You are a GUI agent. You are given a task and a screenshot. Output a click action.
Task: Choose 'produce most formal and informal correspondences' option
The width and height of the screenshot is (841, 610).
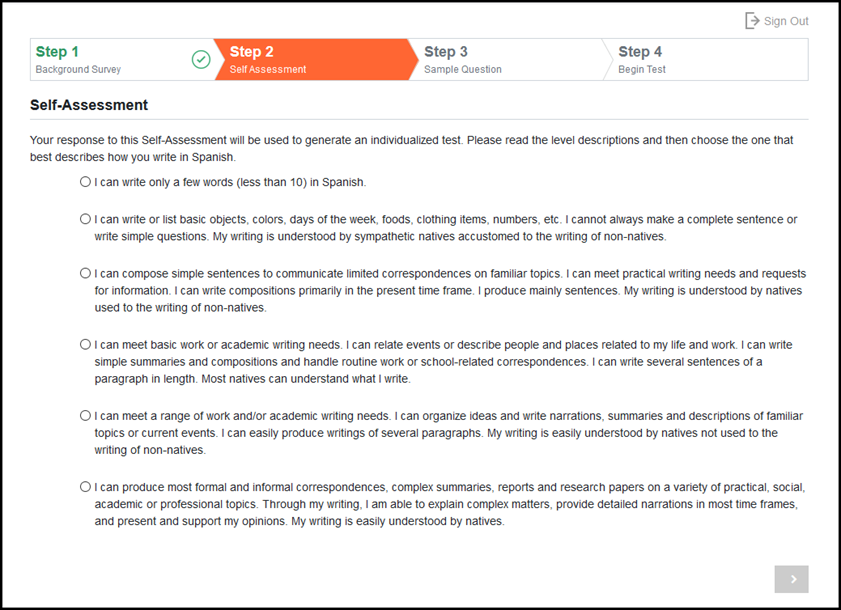(x=85, y=487)
